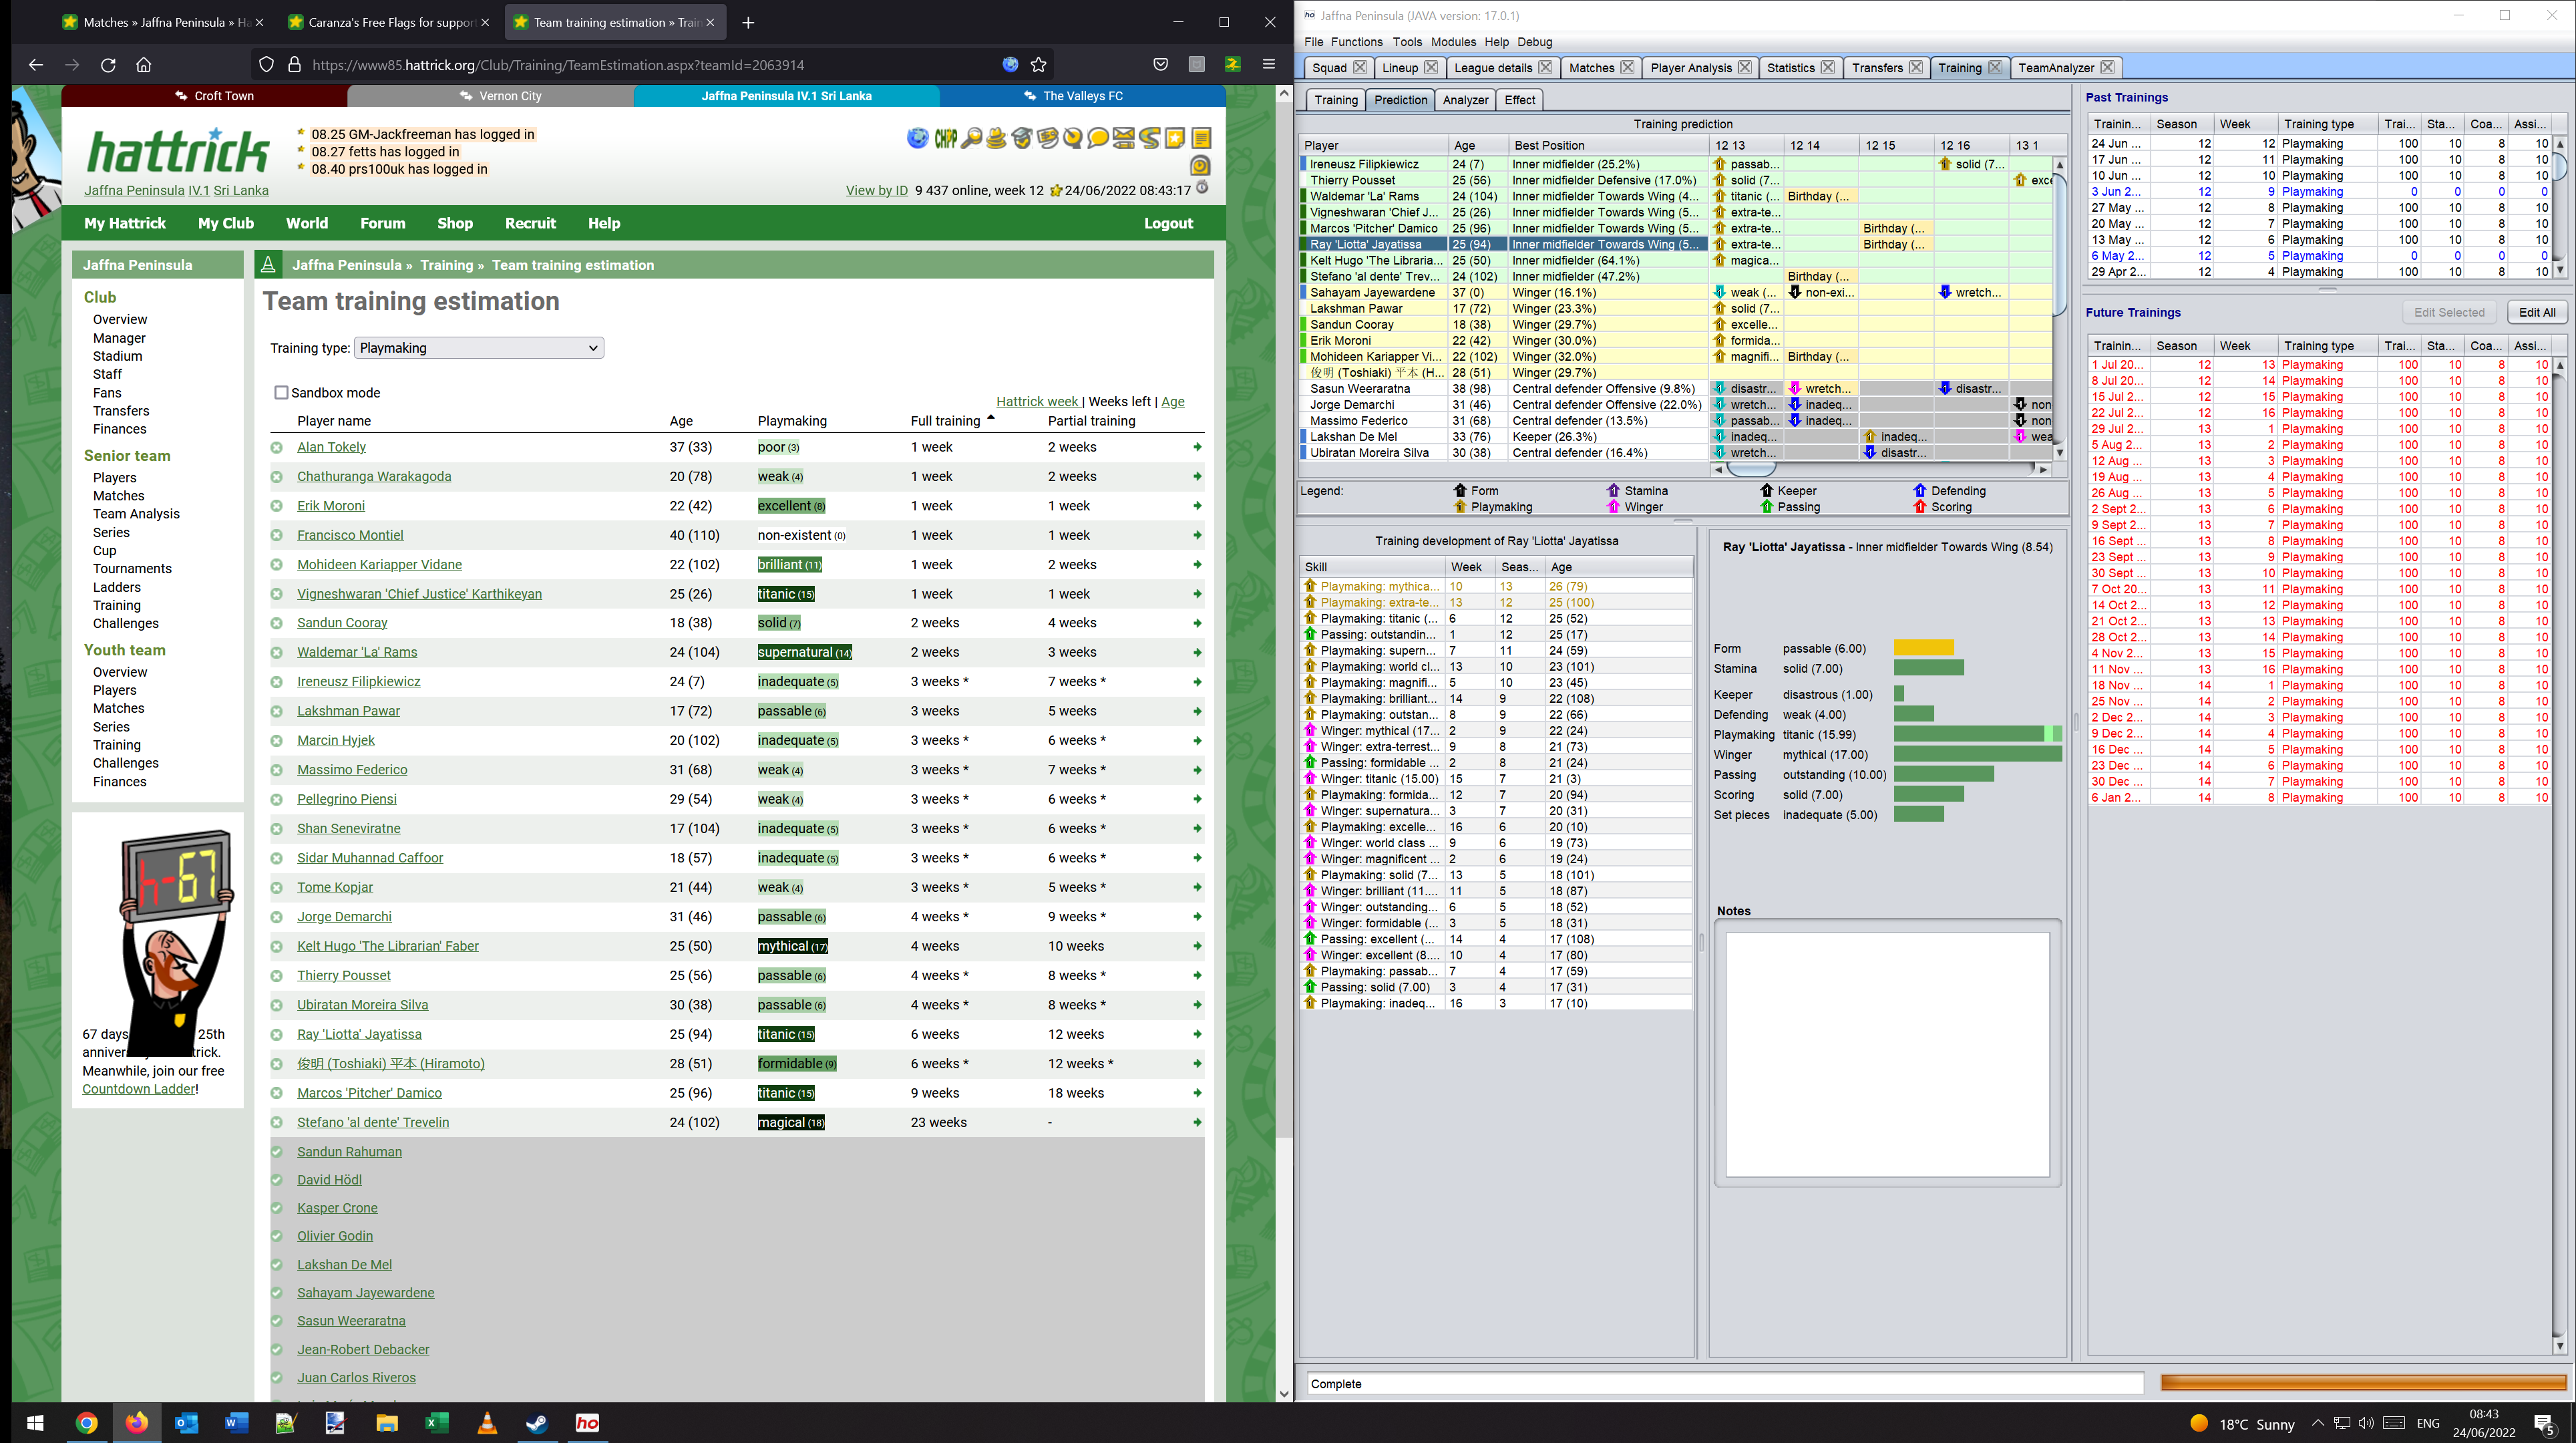Open the Supporter hat icon in the toolbar
Image resolution: width=2576 pixels, height=1443 pixels.
coord(996,139)
